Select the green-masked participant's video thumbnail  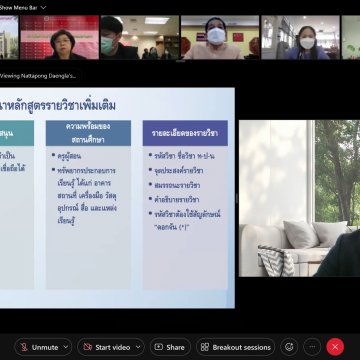click(140, 37)
